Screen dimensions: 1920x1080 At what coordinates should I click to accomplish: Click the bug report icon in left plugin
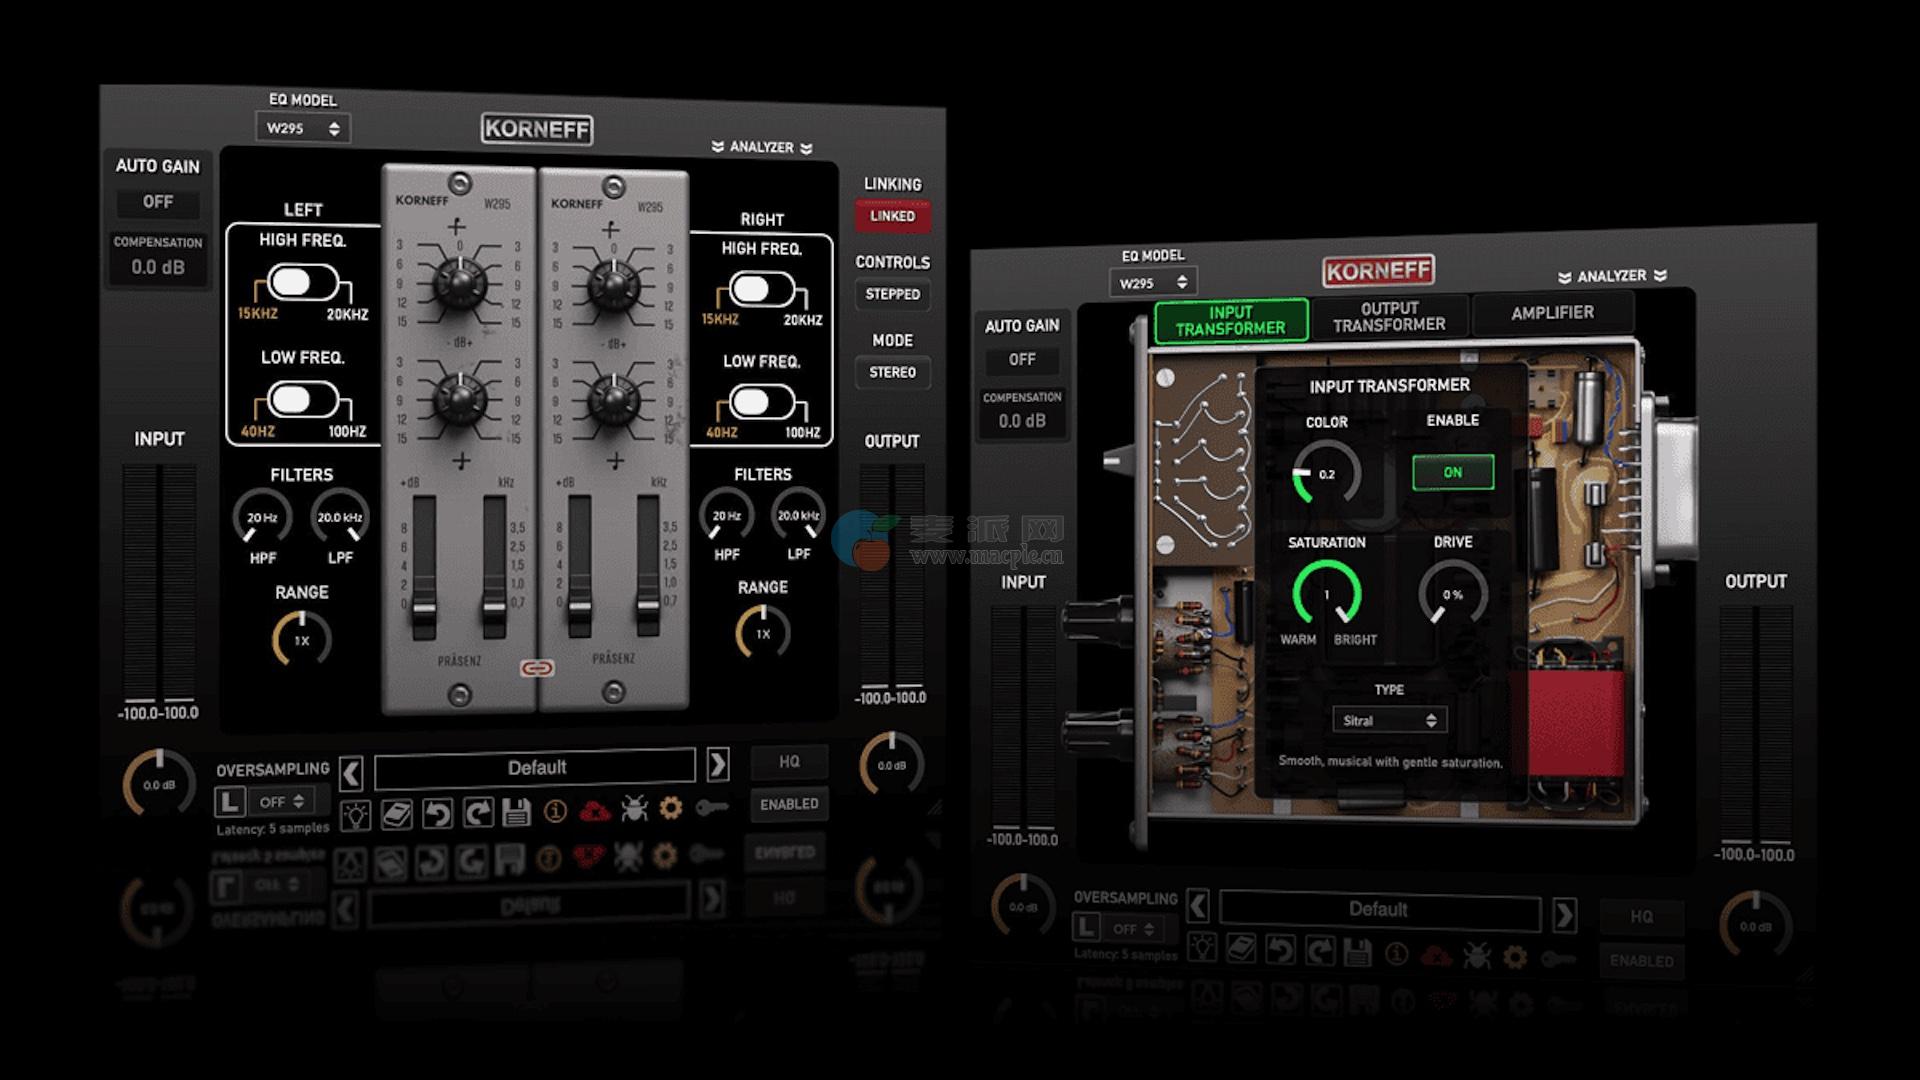(634, 808)
